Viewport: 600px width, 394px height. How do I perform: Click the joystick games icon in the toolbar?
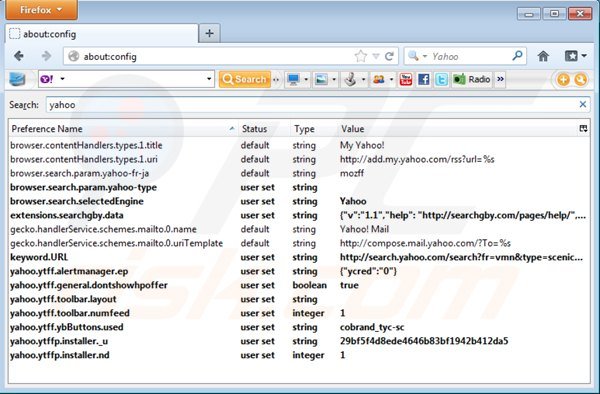coord(350,80)
